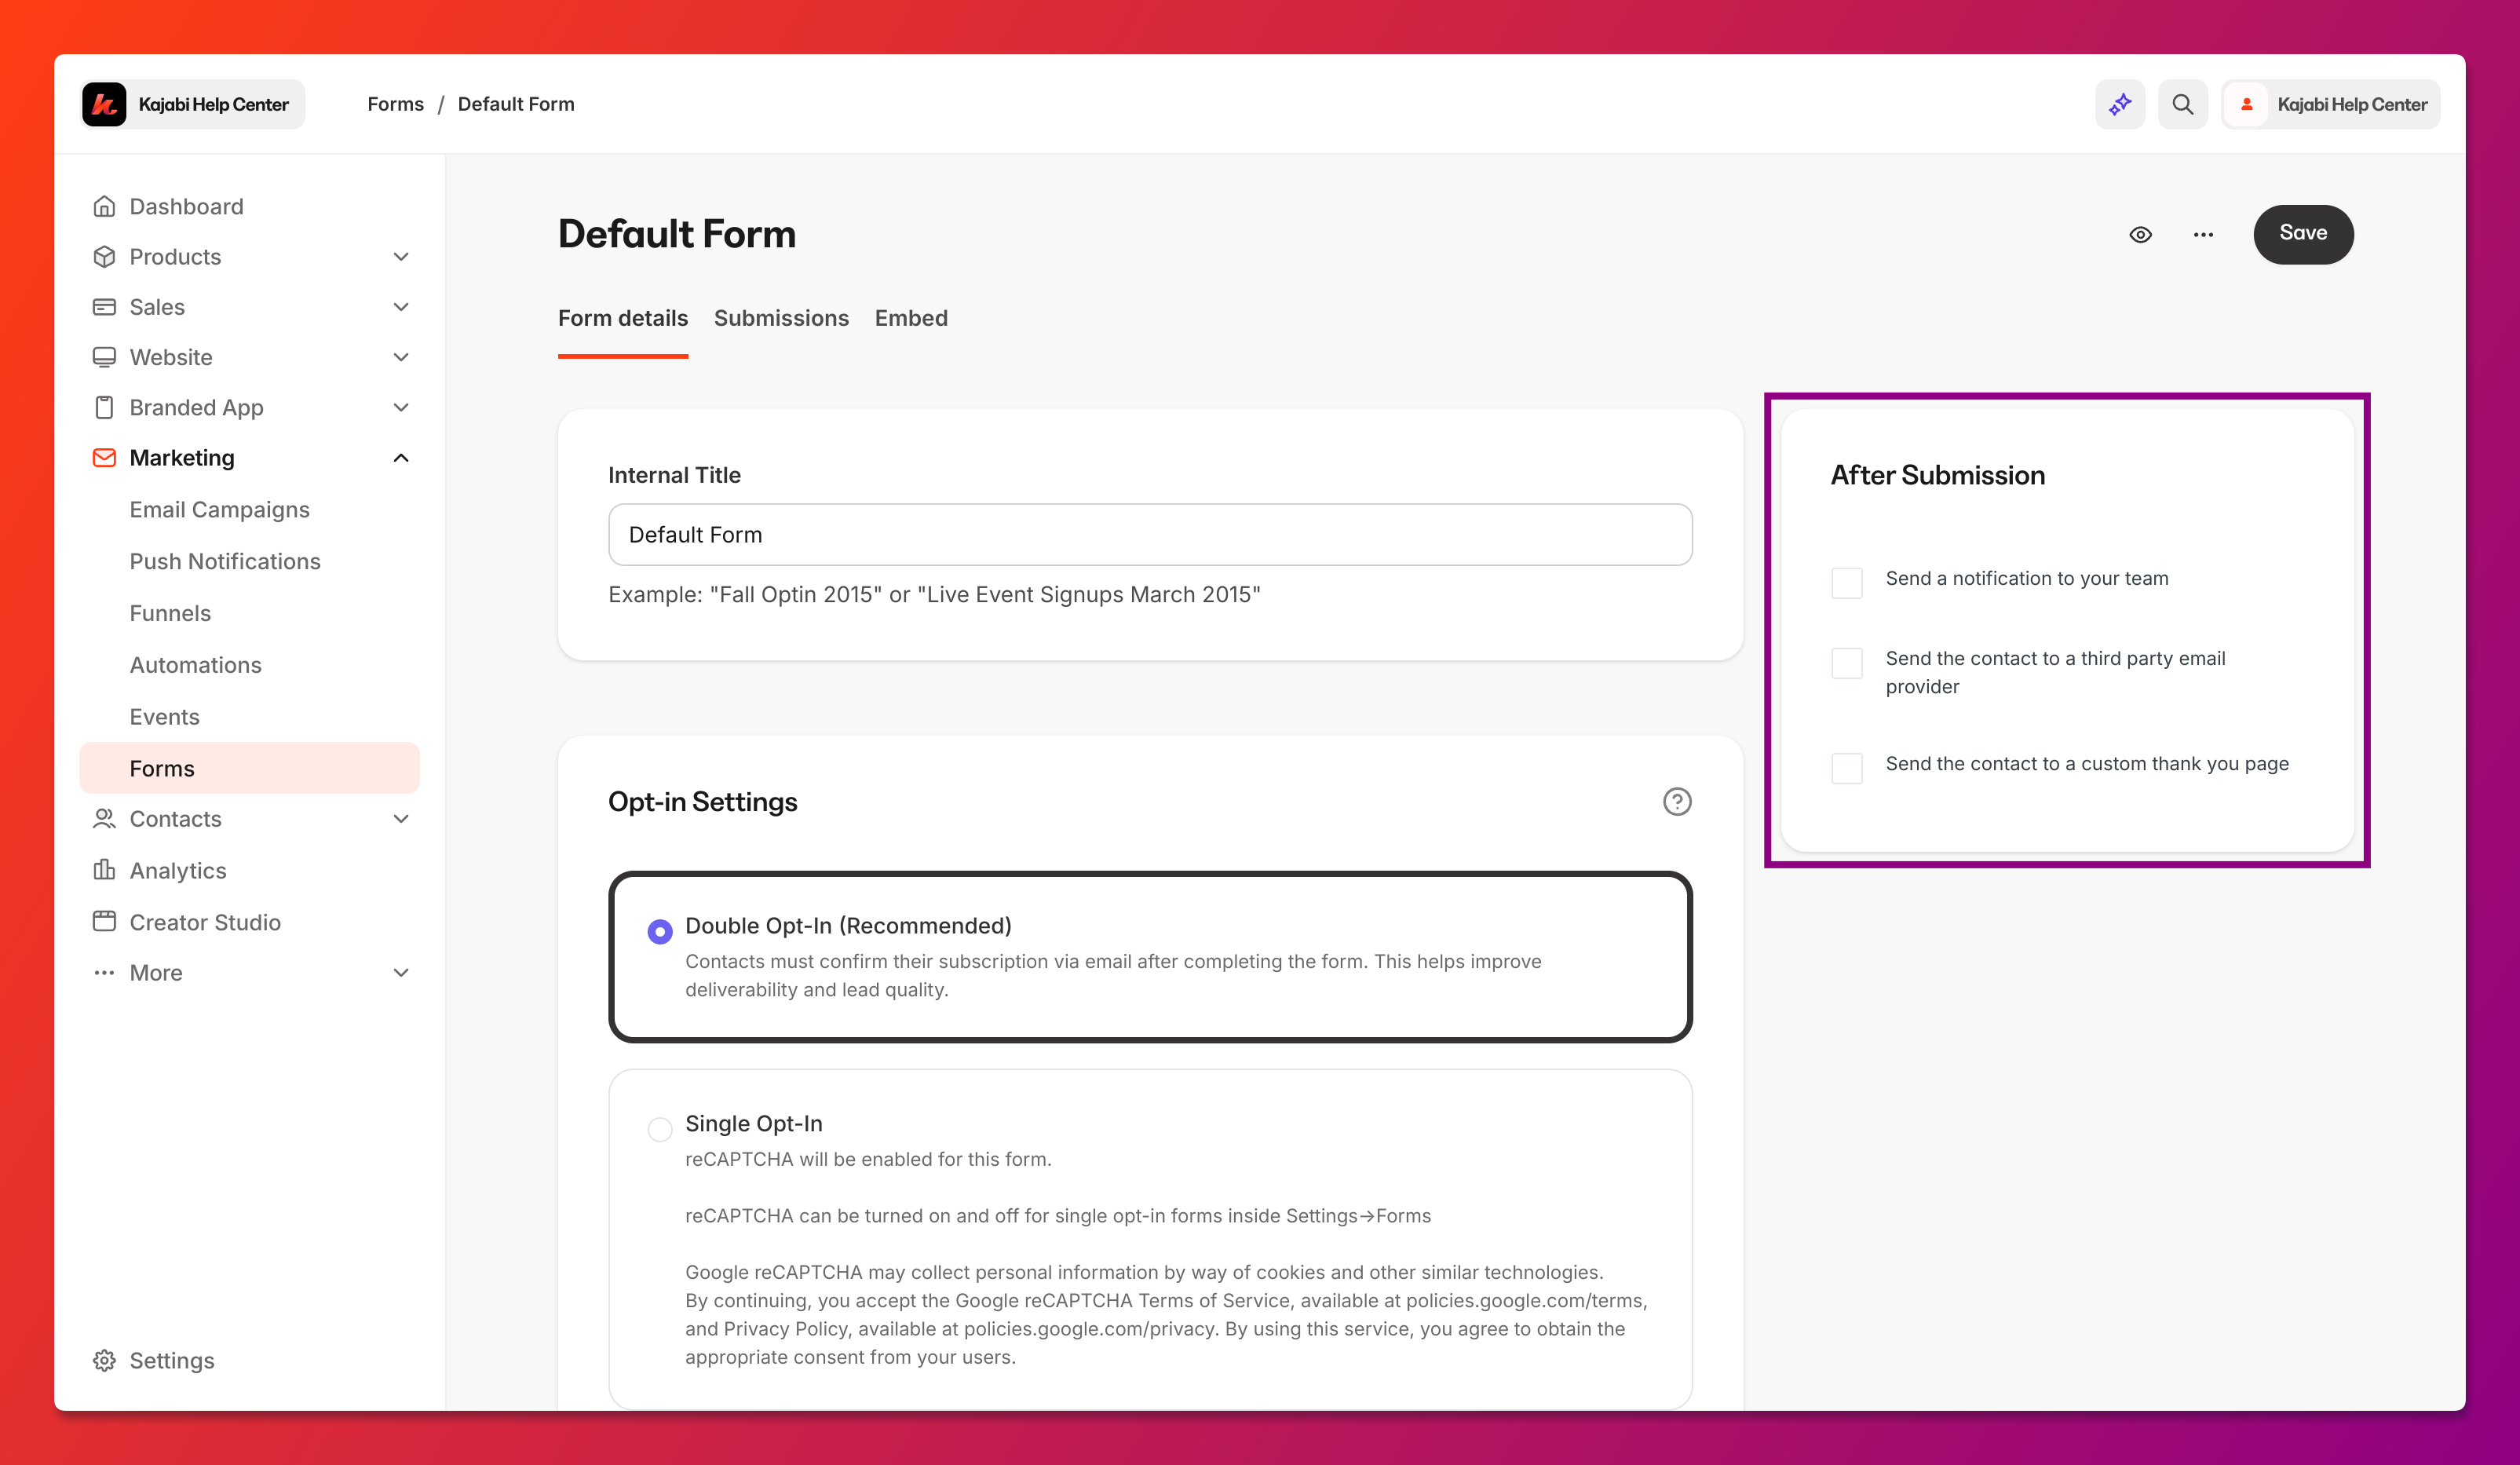Open Email Campaigns in sidebar
The width and height of the screenshot is (2520, 1465).
point(220,510)
